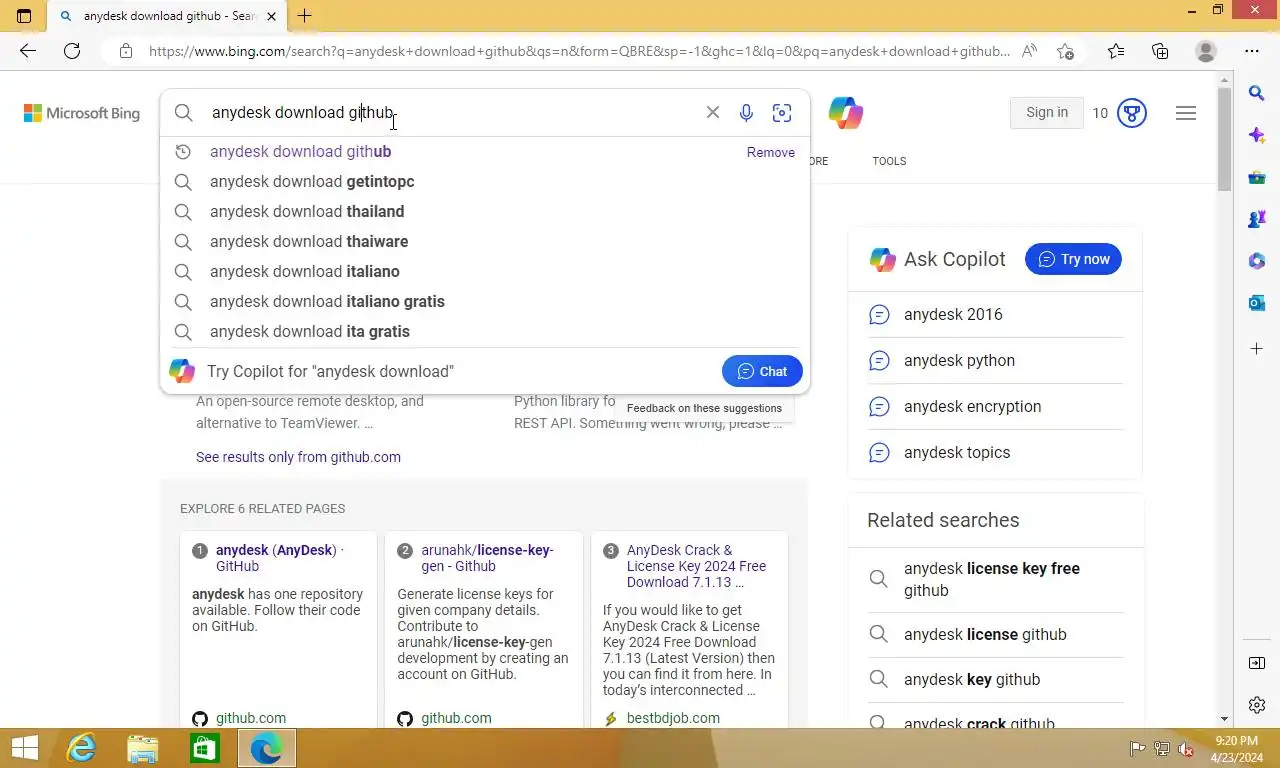Open sidebar settings gear

1257,705
